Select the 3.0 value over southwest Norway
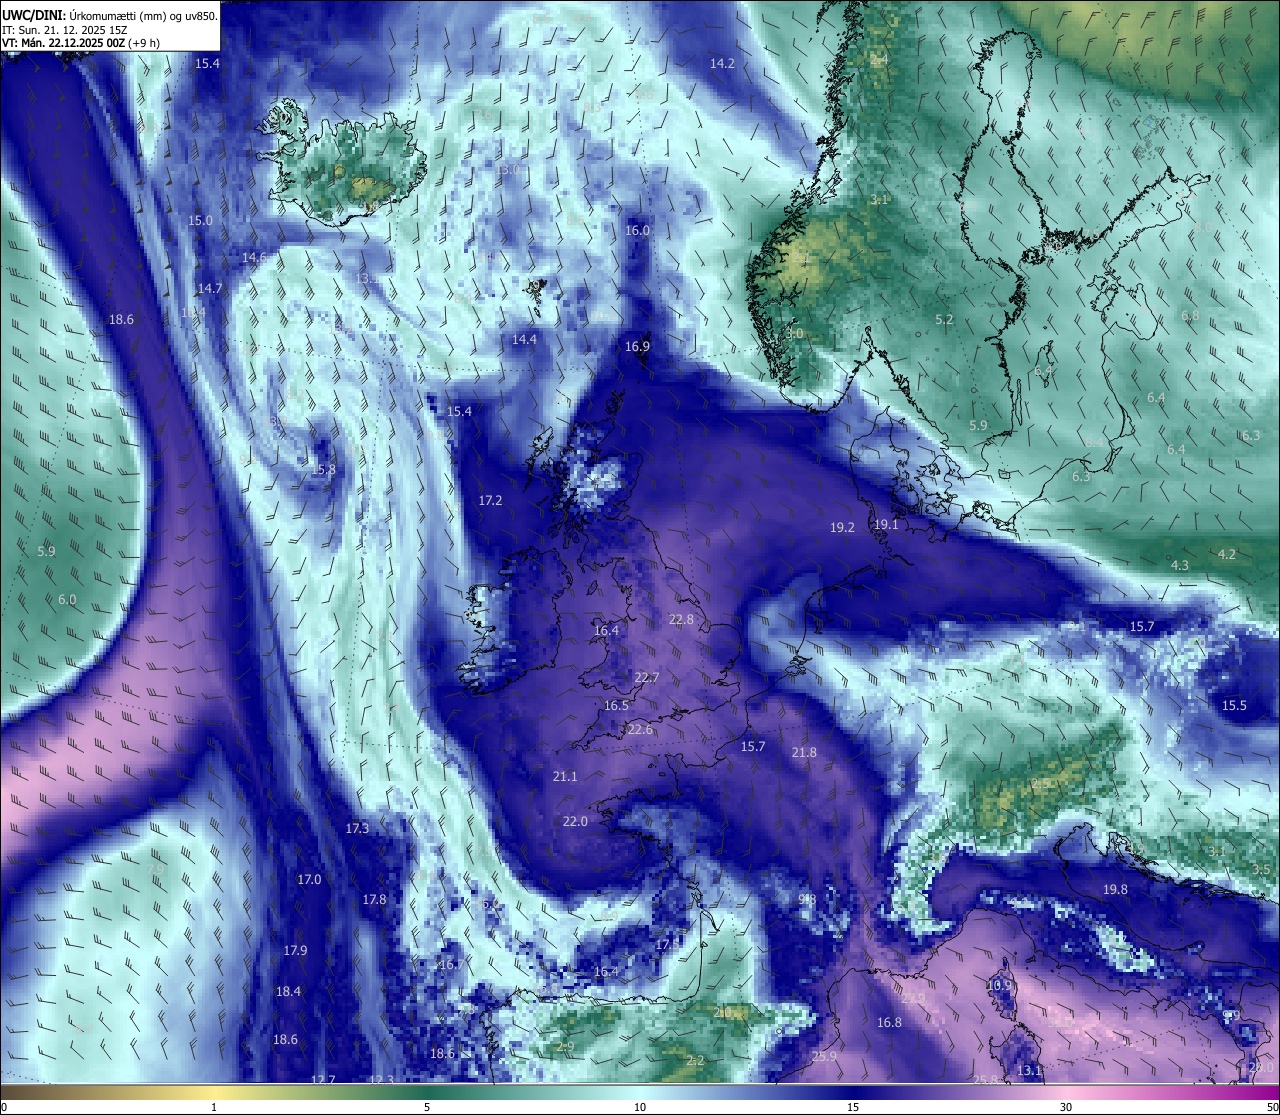The height and width of the screenshot is (1115, 1280). click(794, 333)
